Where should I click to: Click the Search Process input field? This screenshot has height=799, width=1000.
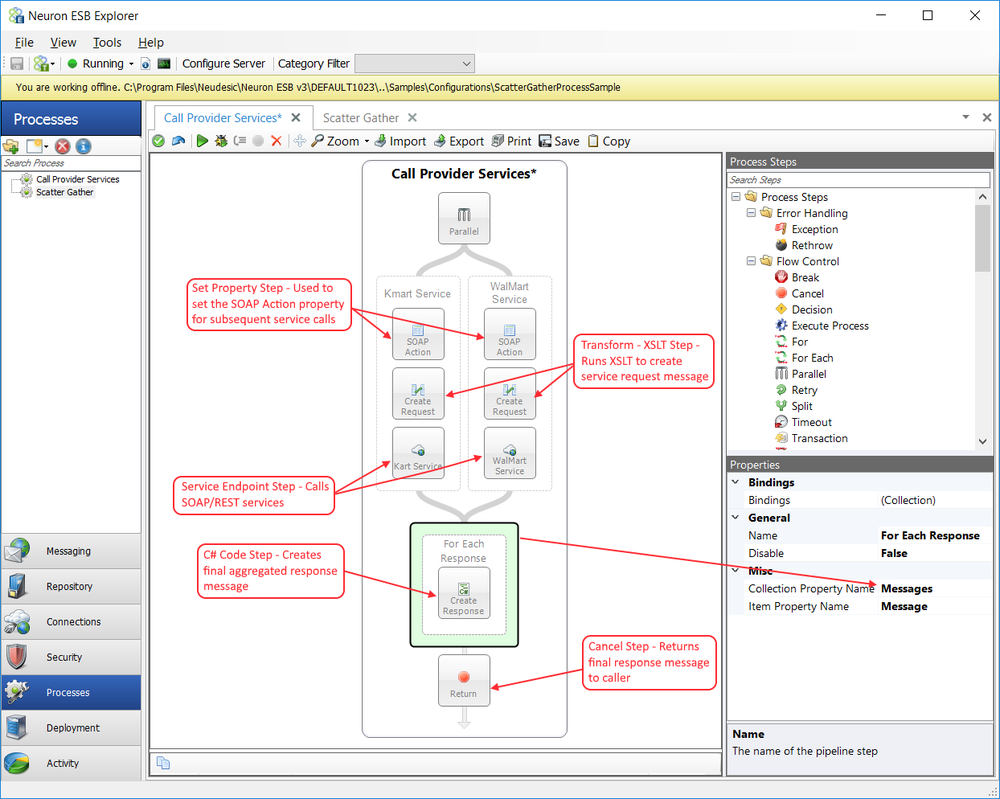71,163
